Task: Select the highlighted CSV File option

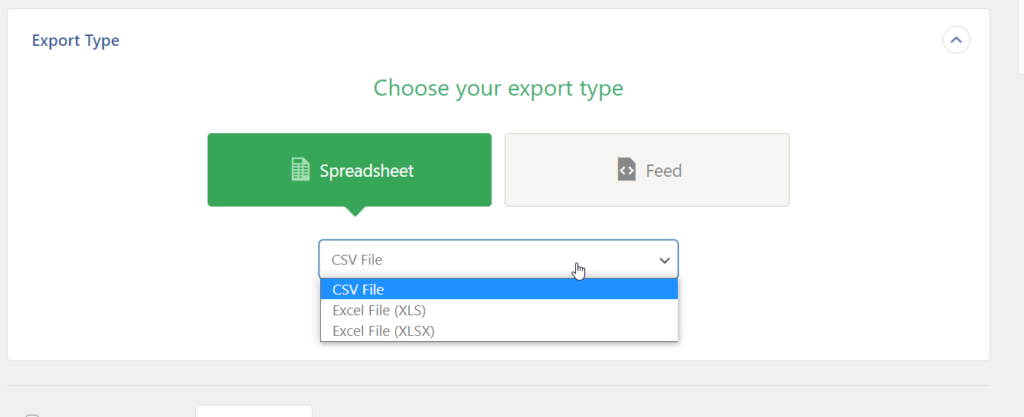Action: (x=498, y=290)
